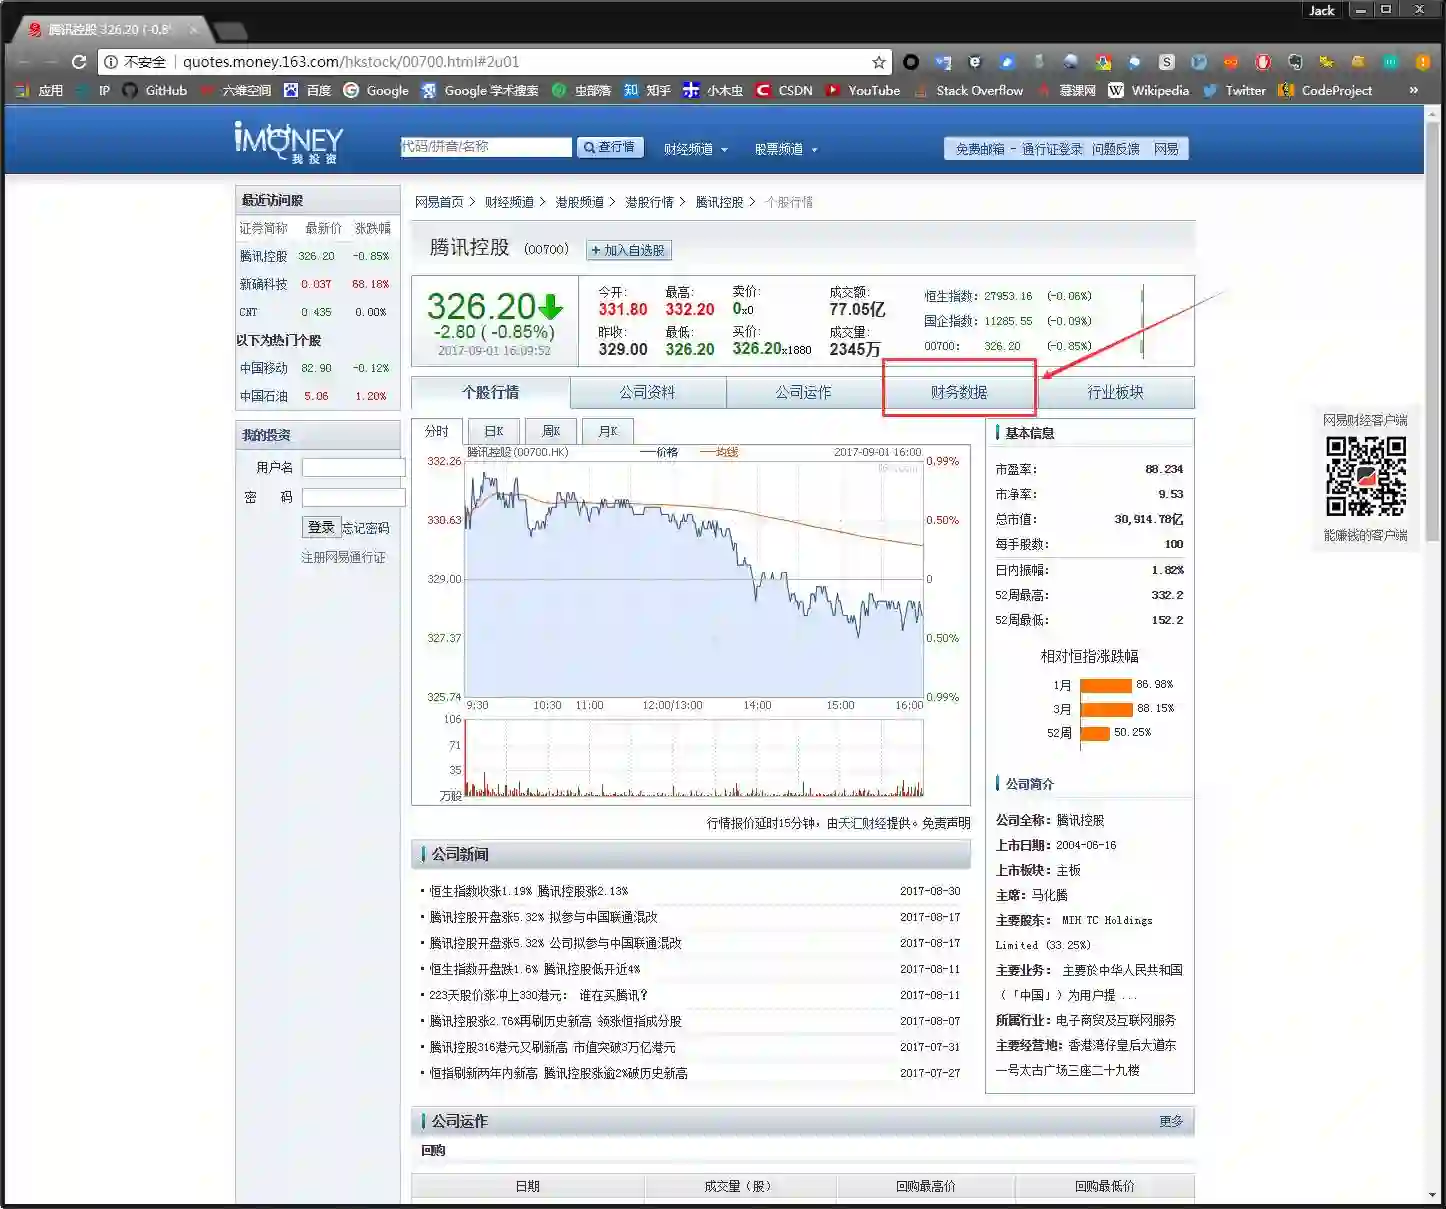Open the Twitter bookmark
Image resolution: width=1446 pixels, height=1209 pixels.
(x=1234, y=90)
